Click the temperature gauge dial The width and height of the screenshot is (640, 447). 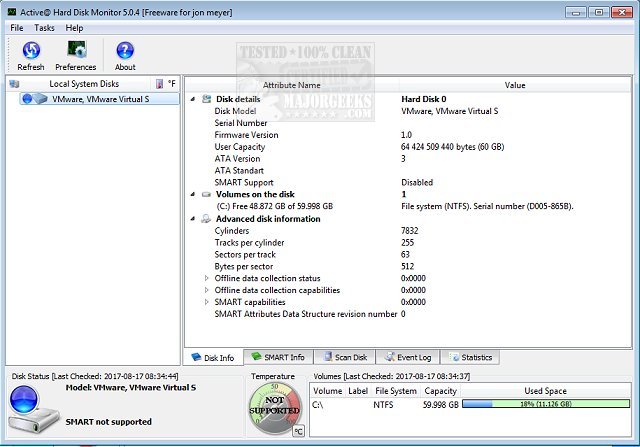click(274, 406)
